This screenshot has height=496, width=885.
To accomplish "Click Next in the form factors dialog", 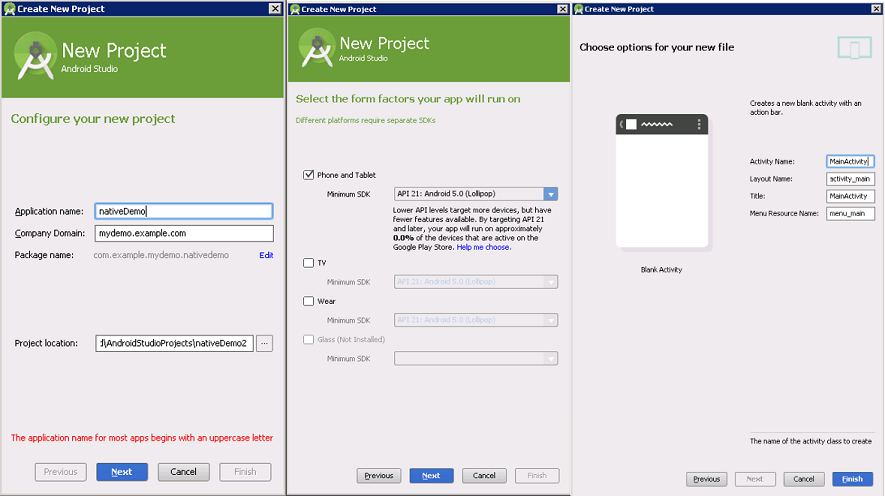I will point(431,476).
